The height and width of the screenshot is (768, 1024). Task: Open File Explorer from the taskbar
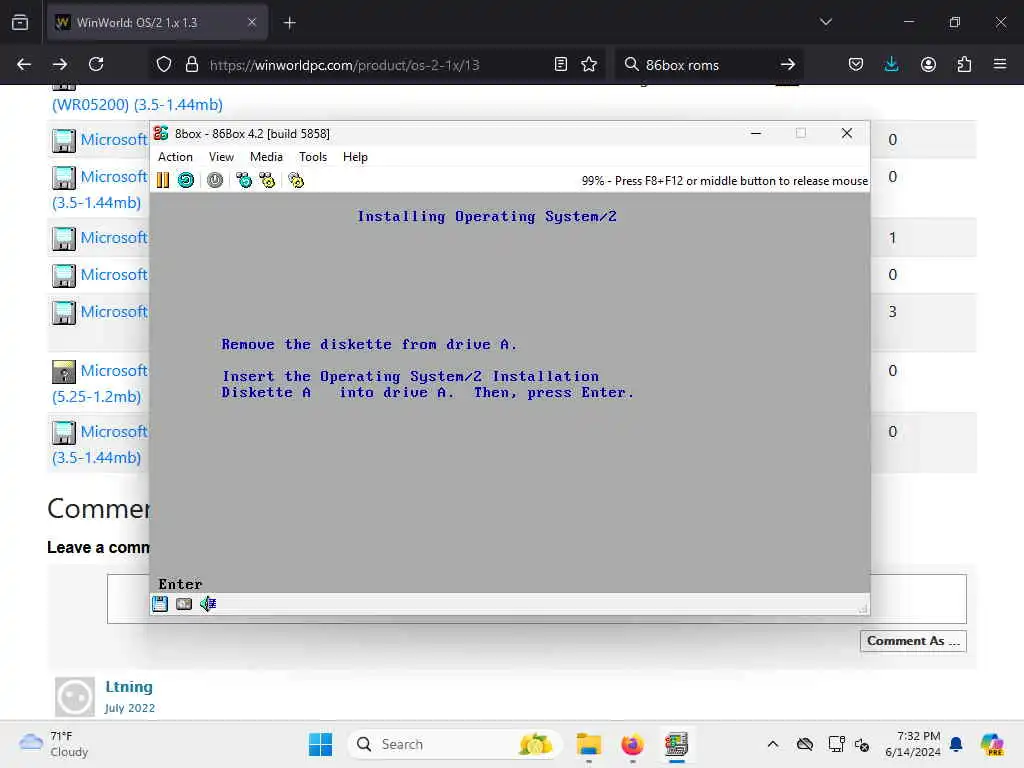tap(589, 744)
